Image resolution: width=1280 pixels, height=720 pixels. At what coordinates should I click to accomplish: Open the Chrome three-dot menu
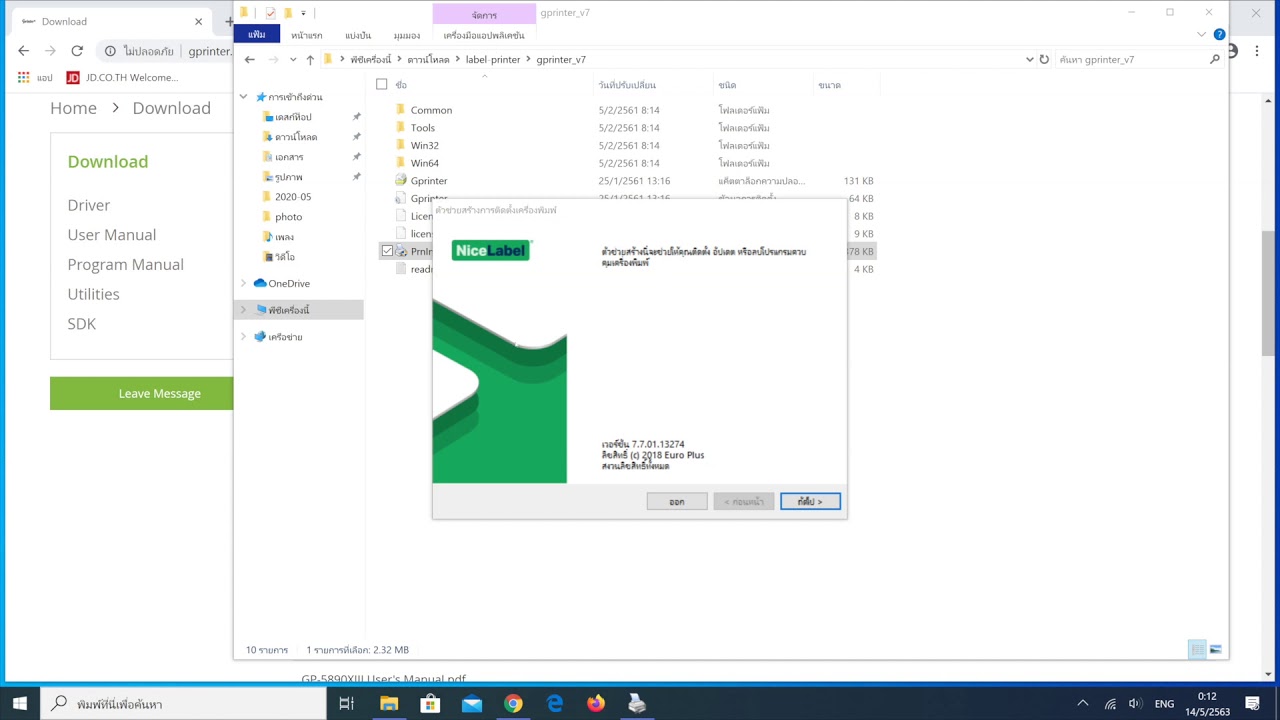(x=1257, y=51)
